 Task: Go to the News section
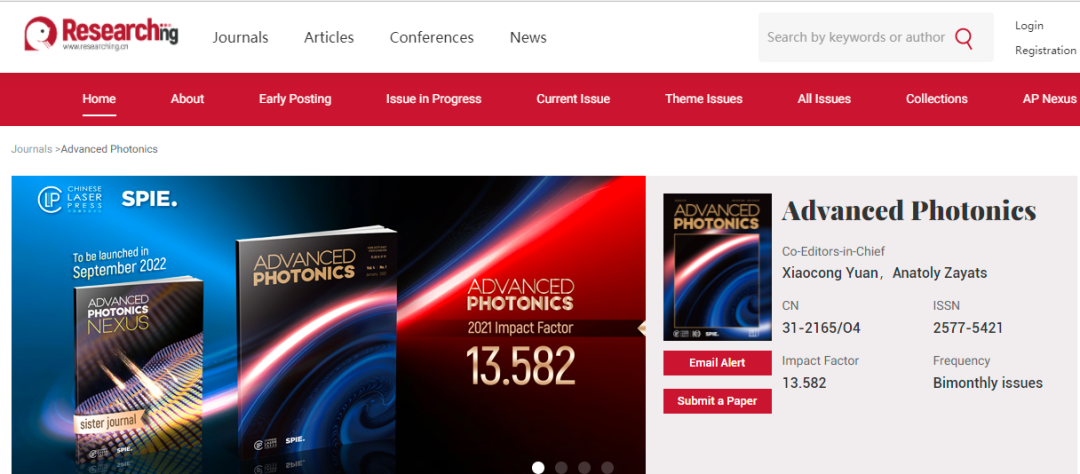528,38
